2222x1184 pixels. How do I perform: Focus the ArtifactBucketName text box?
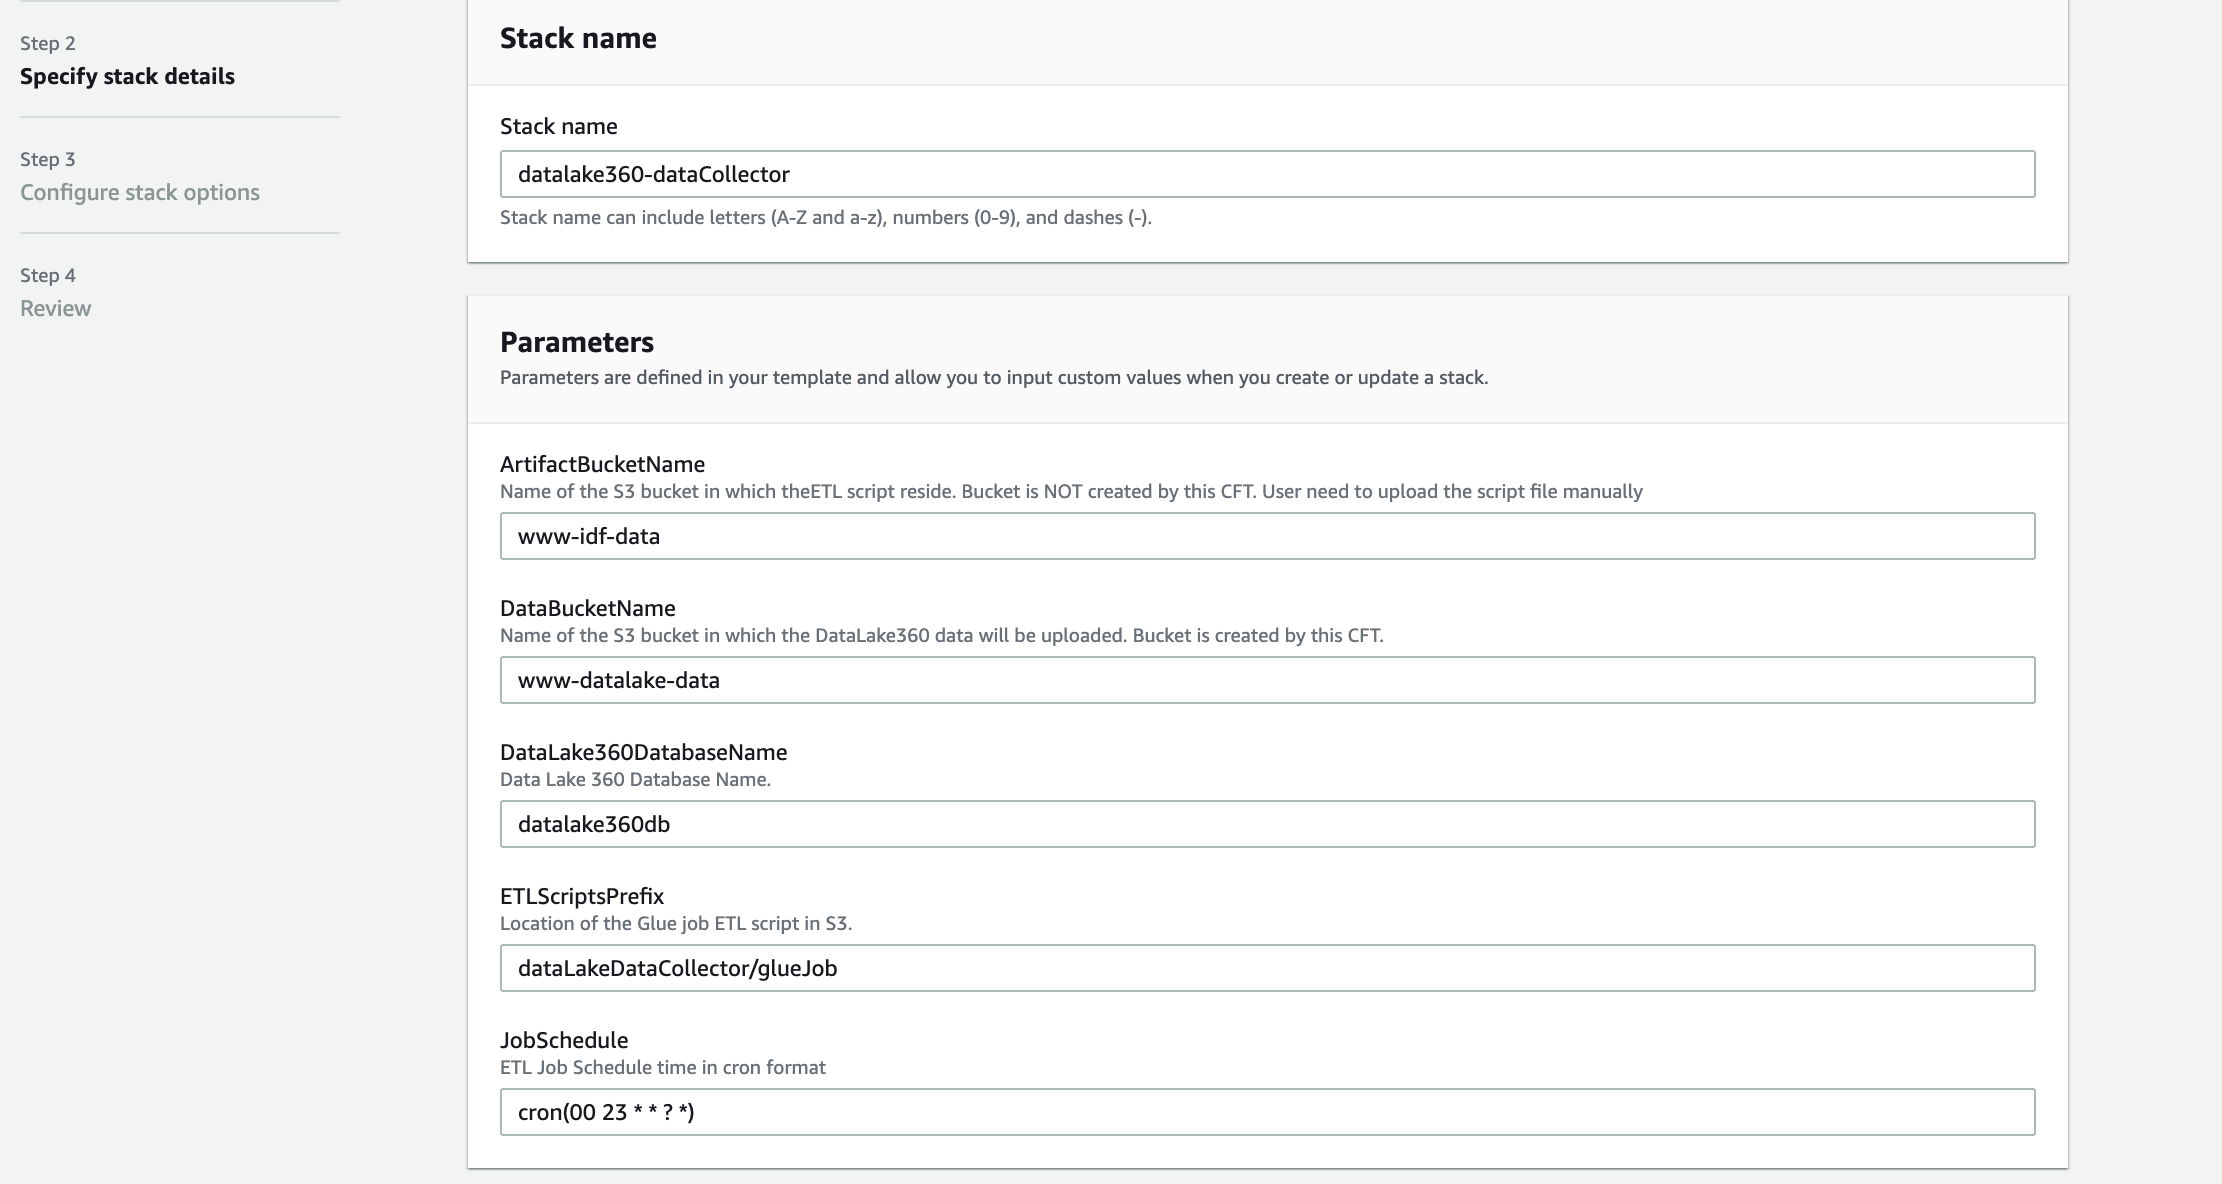(1266, 536)
